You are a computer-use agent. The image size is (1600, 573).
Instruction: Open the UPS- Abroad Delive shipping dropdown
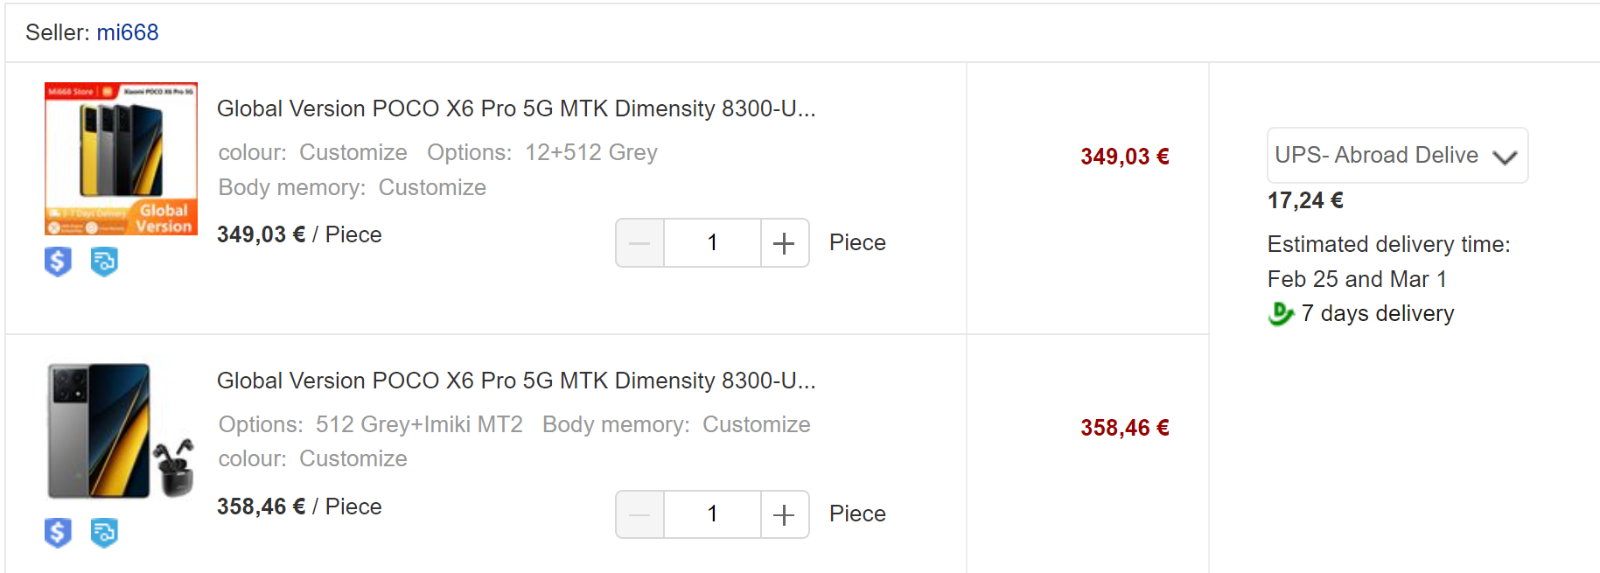[x=1397, y=155]
